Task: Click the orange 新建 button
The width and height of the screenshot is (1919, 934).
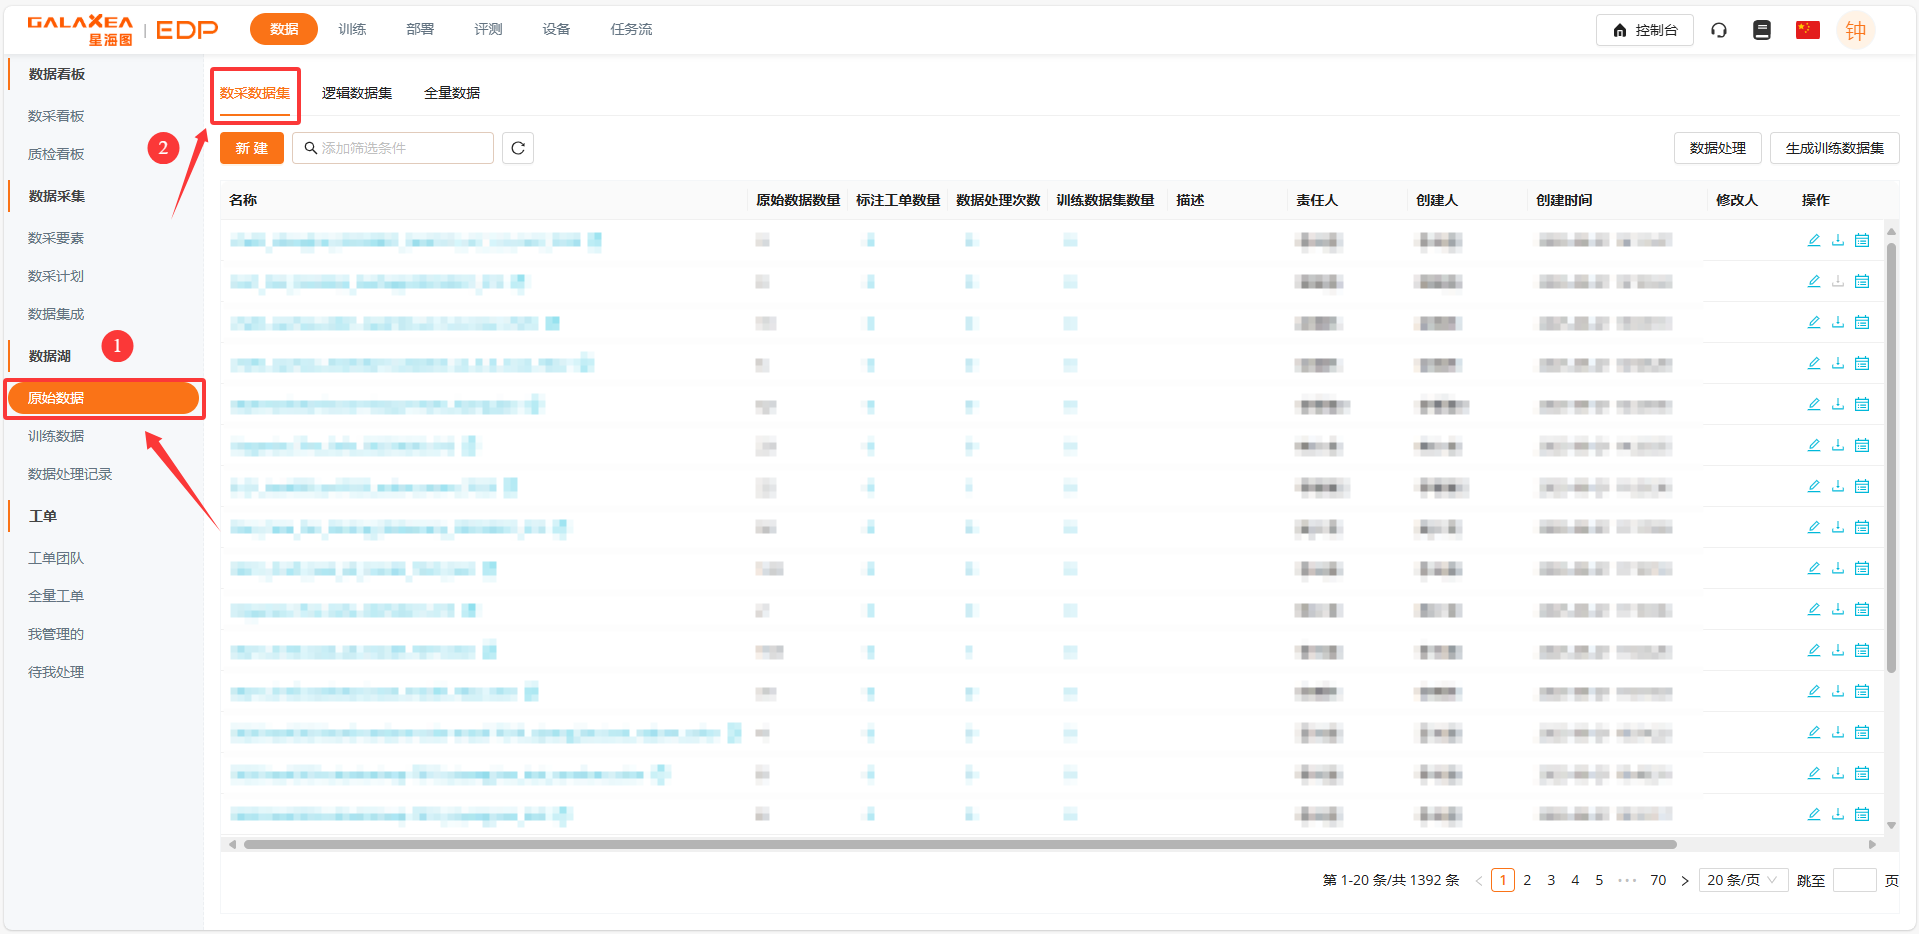Action: coord(252,148)
